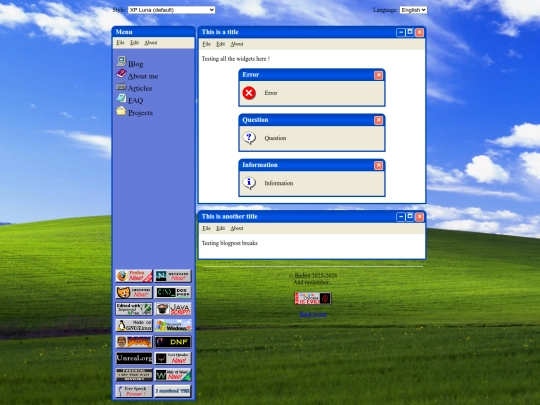Click the purple book icon beside About me
The image size is (540, 405).
pyautogui.click(x=121, y=73)
